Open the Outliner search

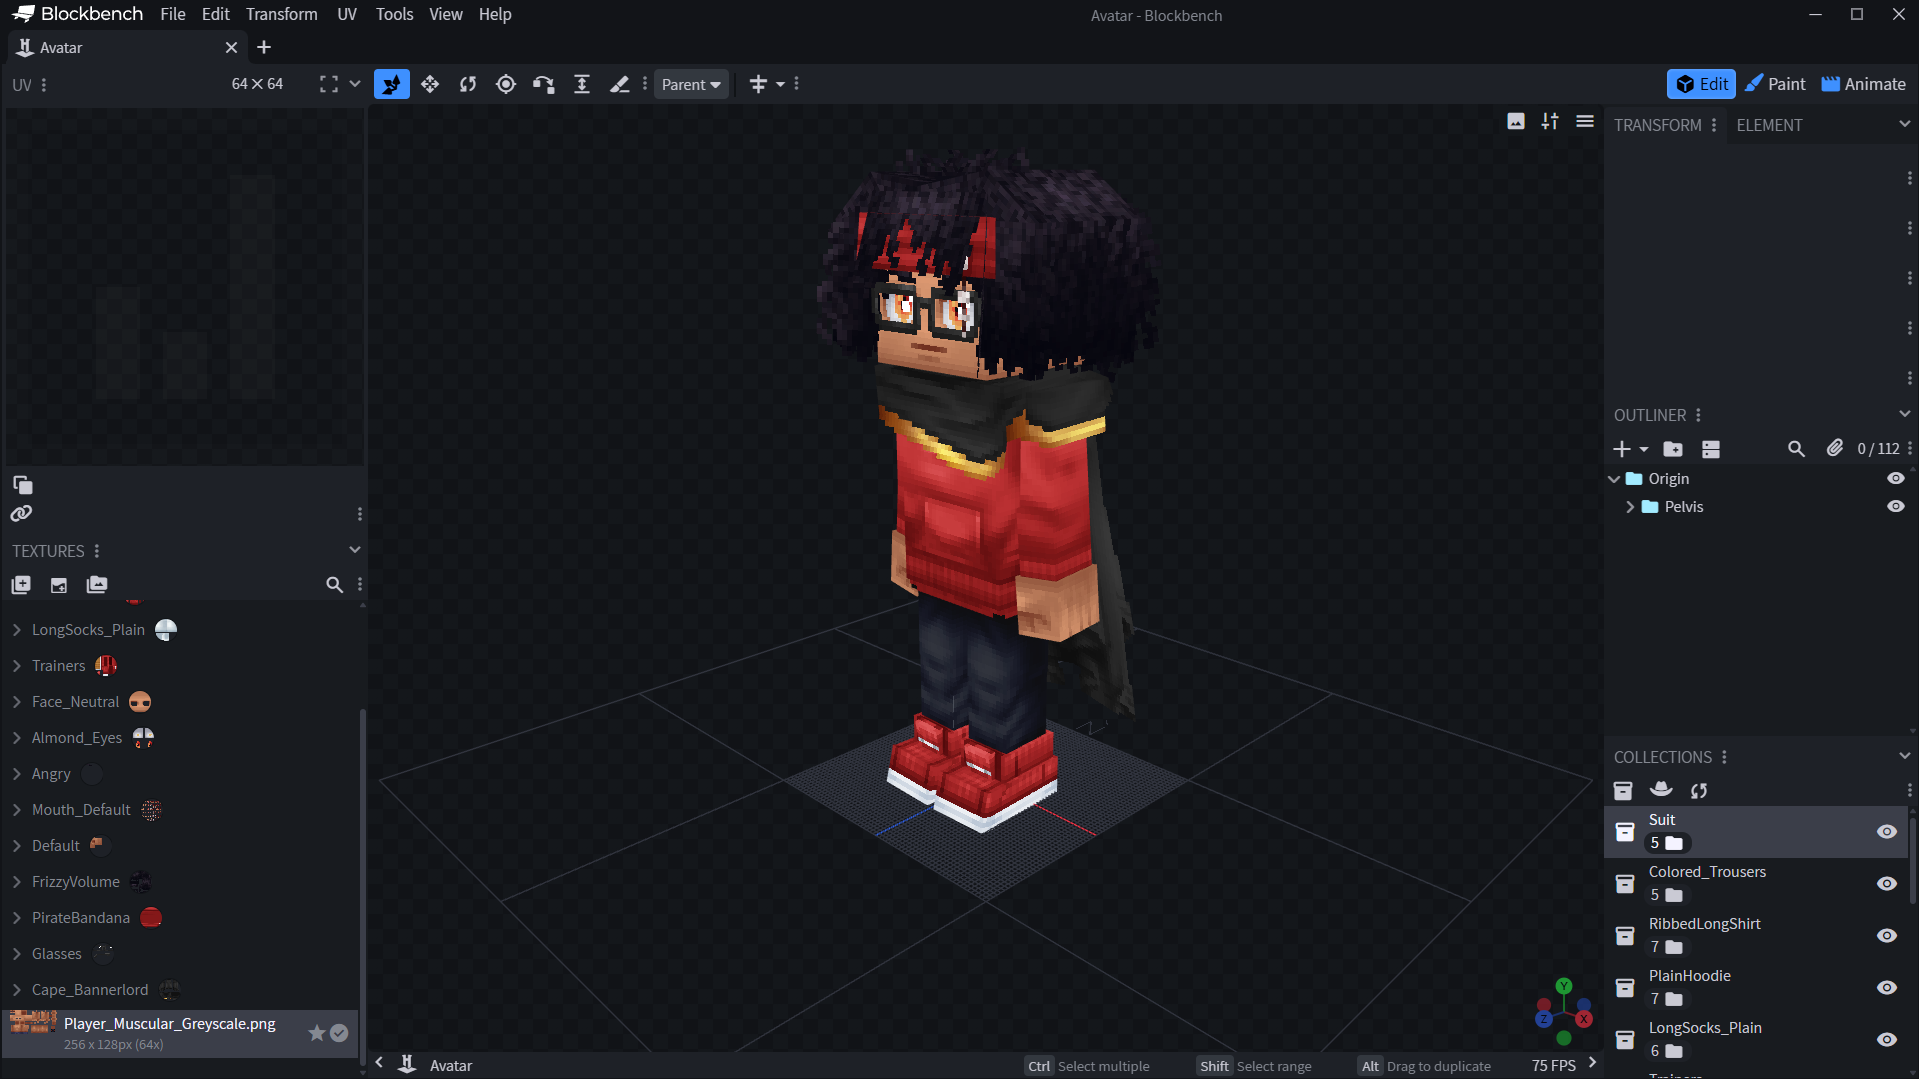coord(1797,449)
